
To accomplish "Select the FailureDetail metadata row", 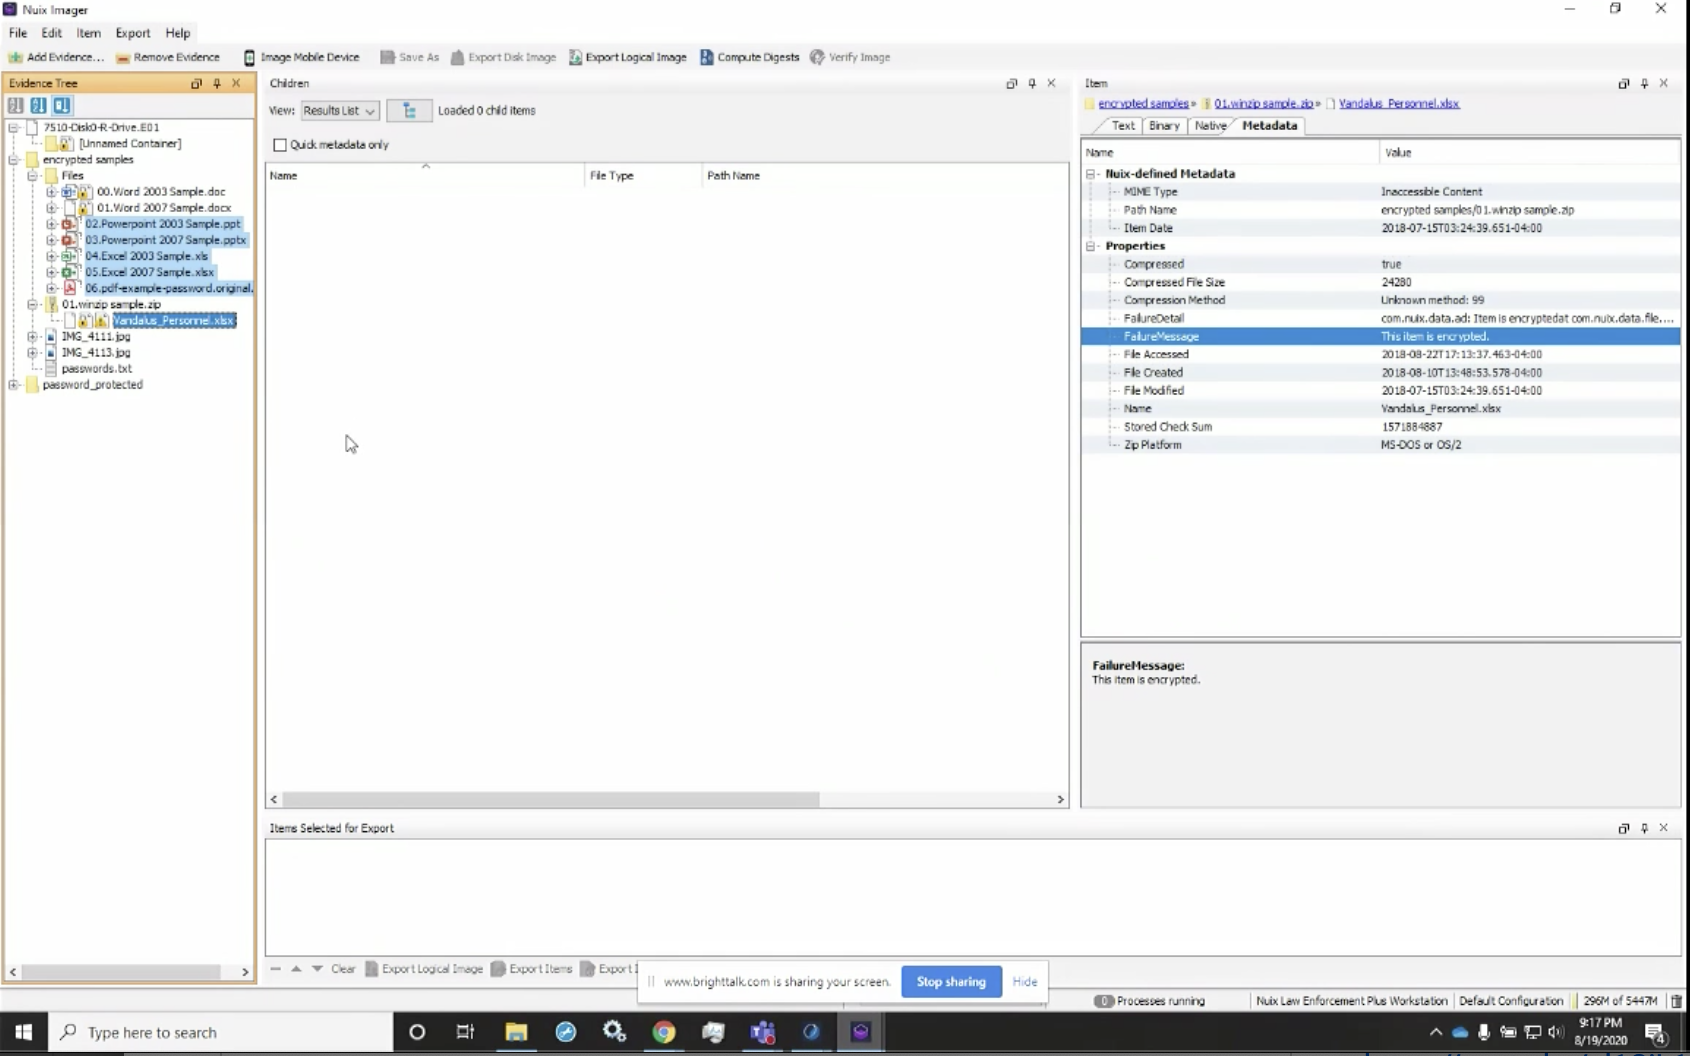I will pyautogui.click(x=1250, y=317).
